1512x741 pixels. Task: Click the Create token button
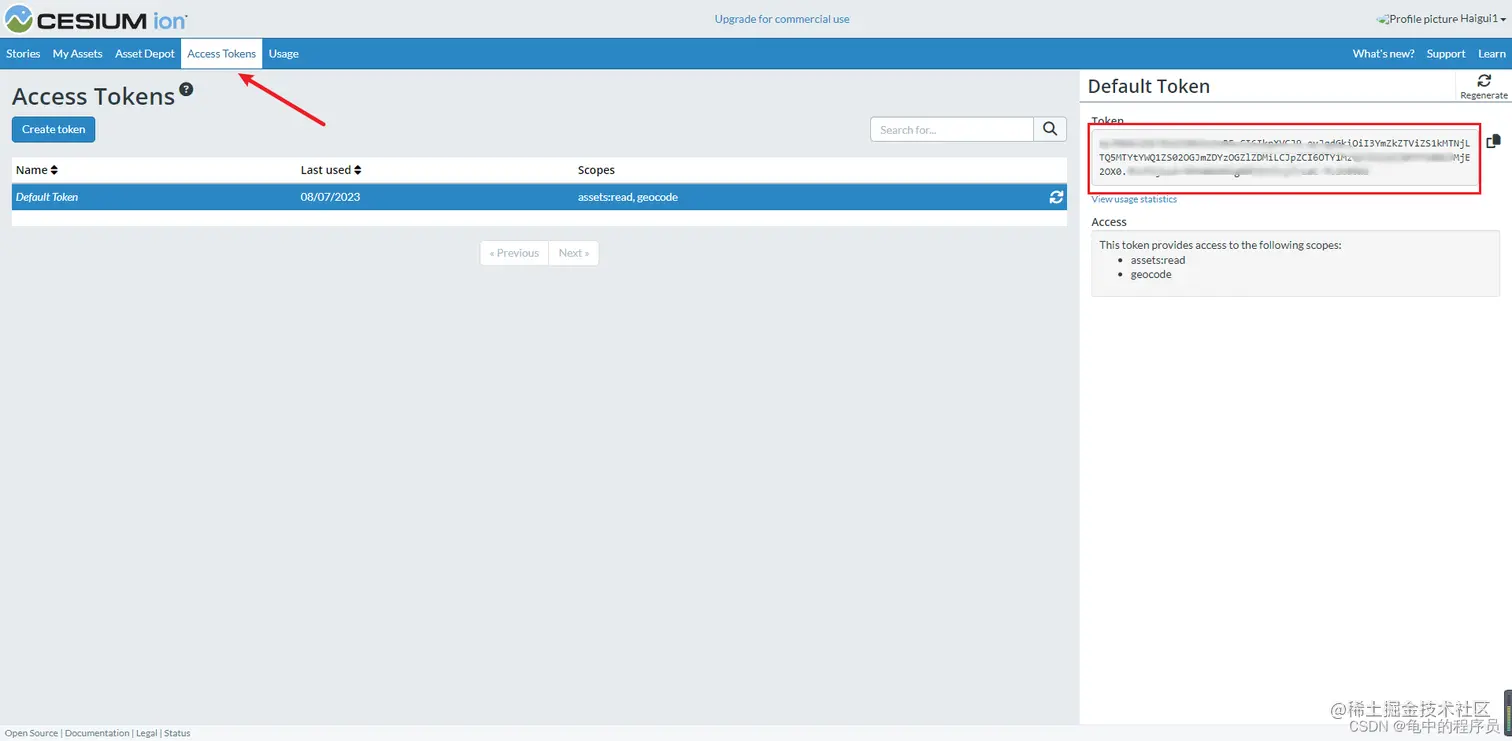point(54,129)
